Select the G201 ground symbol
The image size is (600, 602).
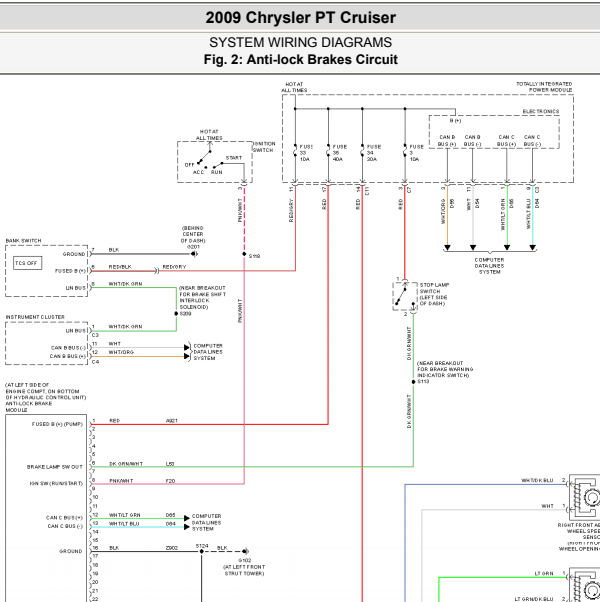pyautogui.click(x=194, y=254)
